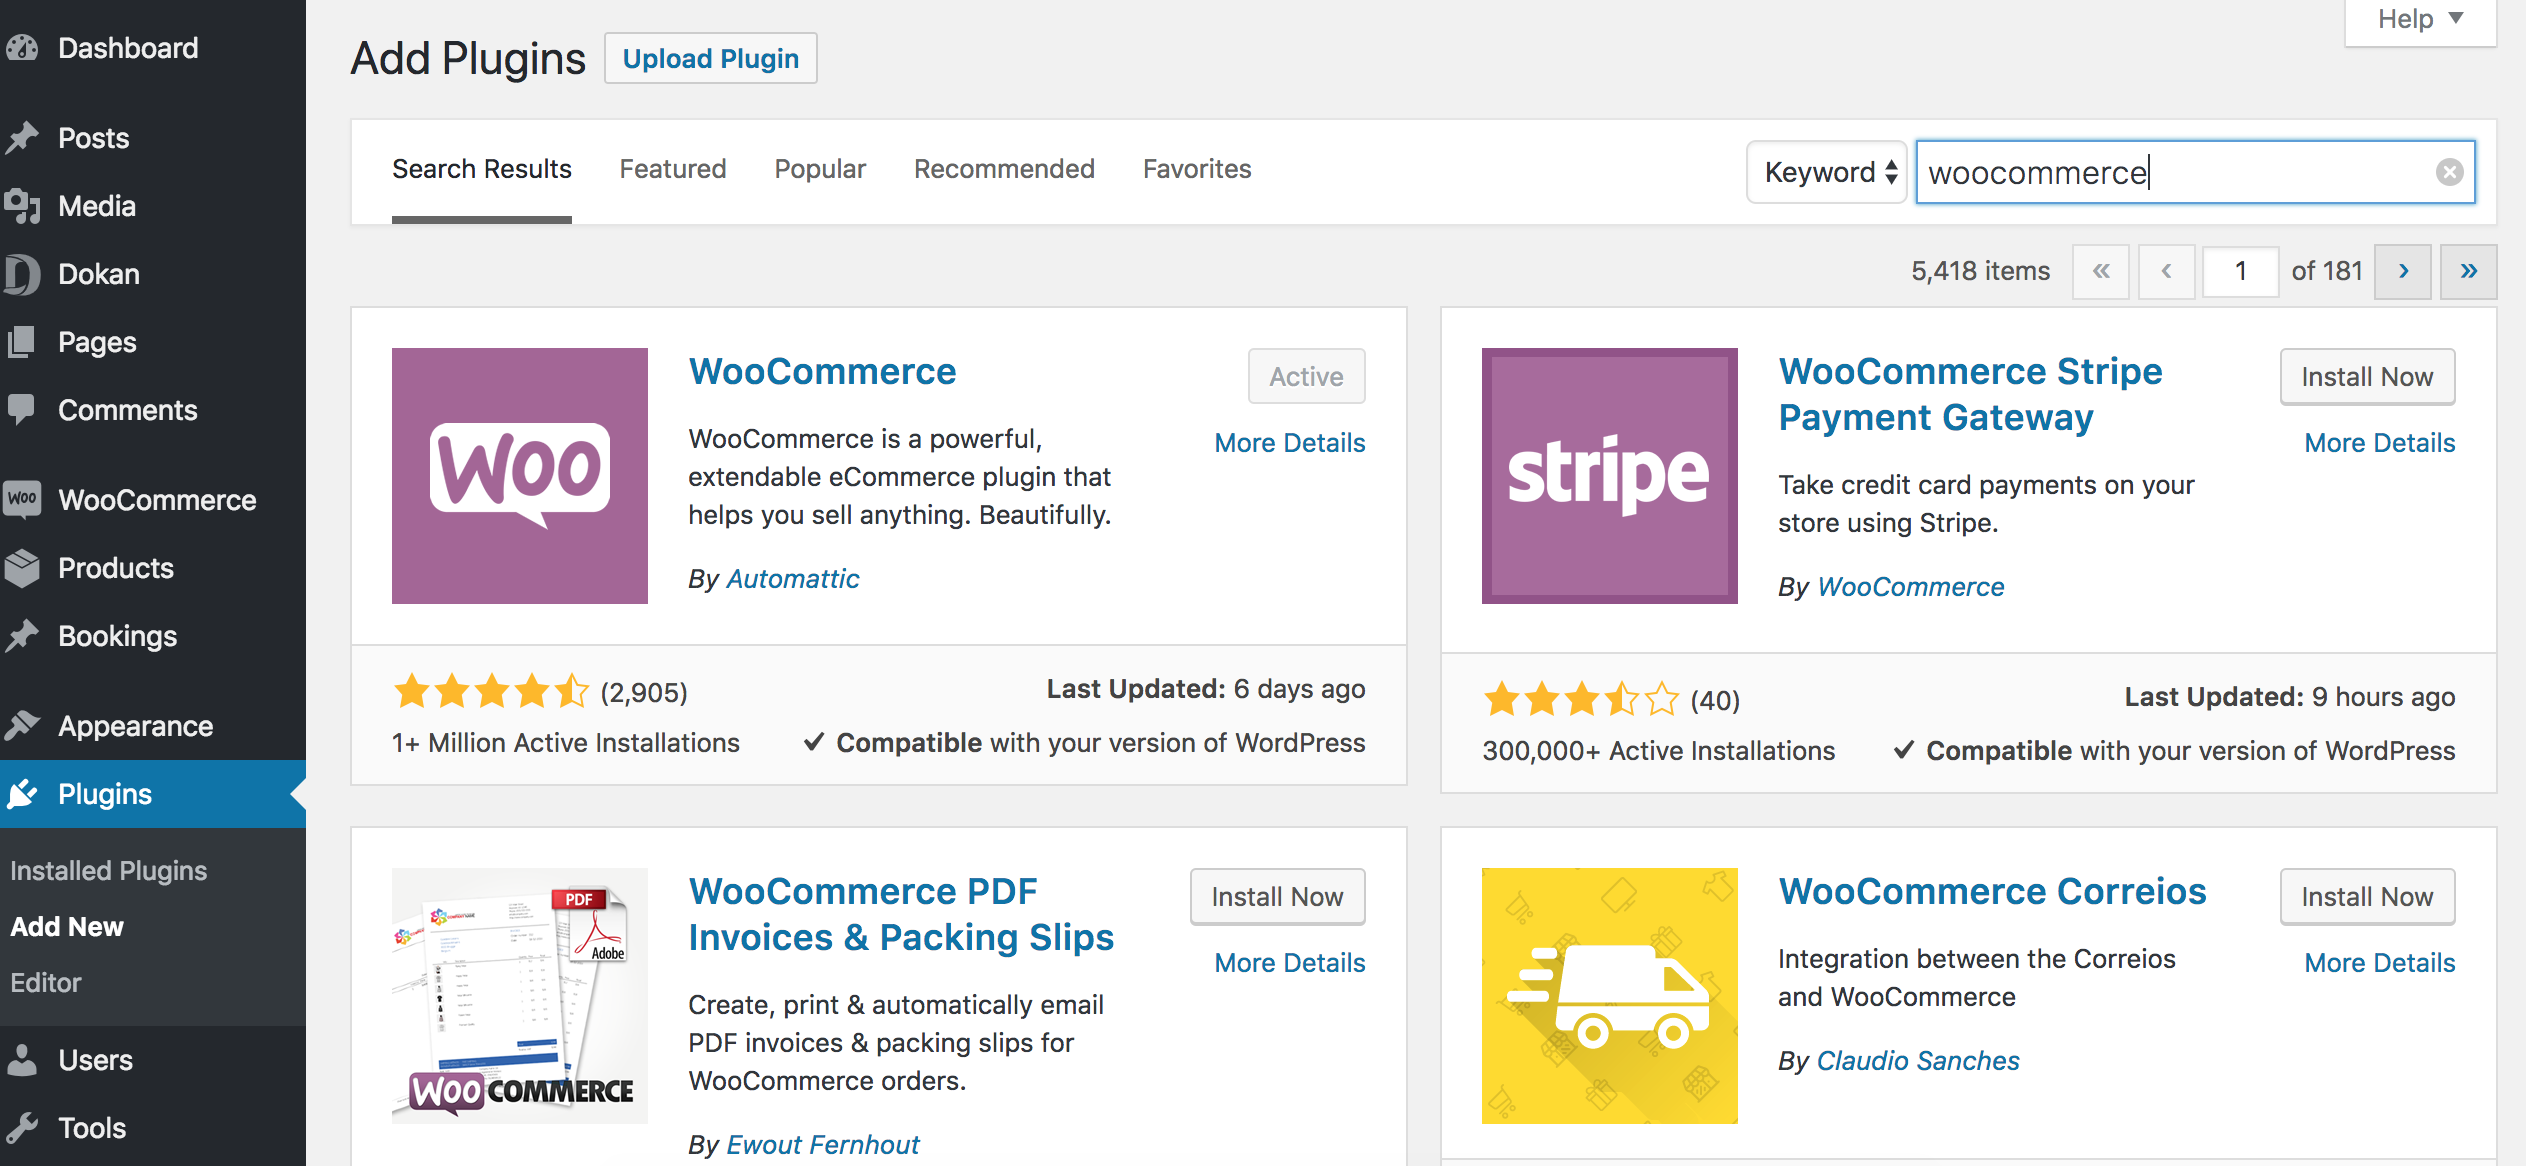Click the WooCommerce plugin thumbnail
Viewport: 2526px width, 1166px height.
click(519, 476)
